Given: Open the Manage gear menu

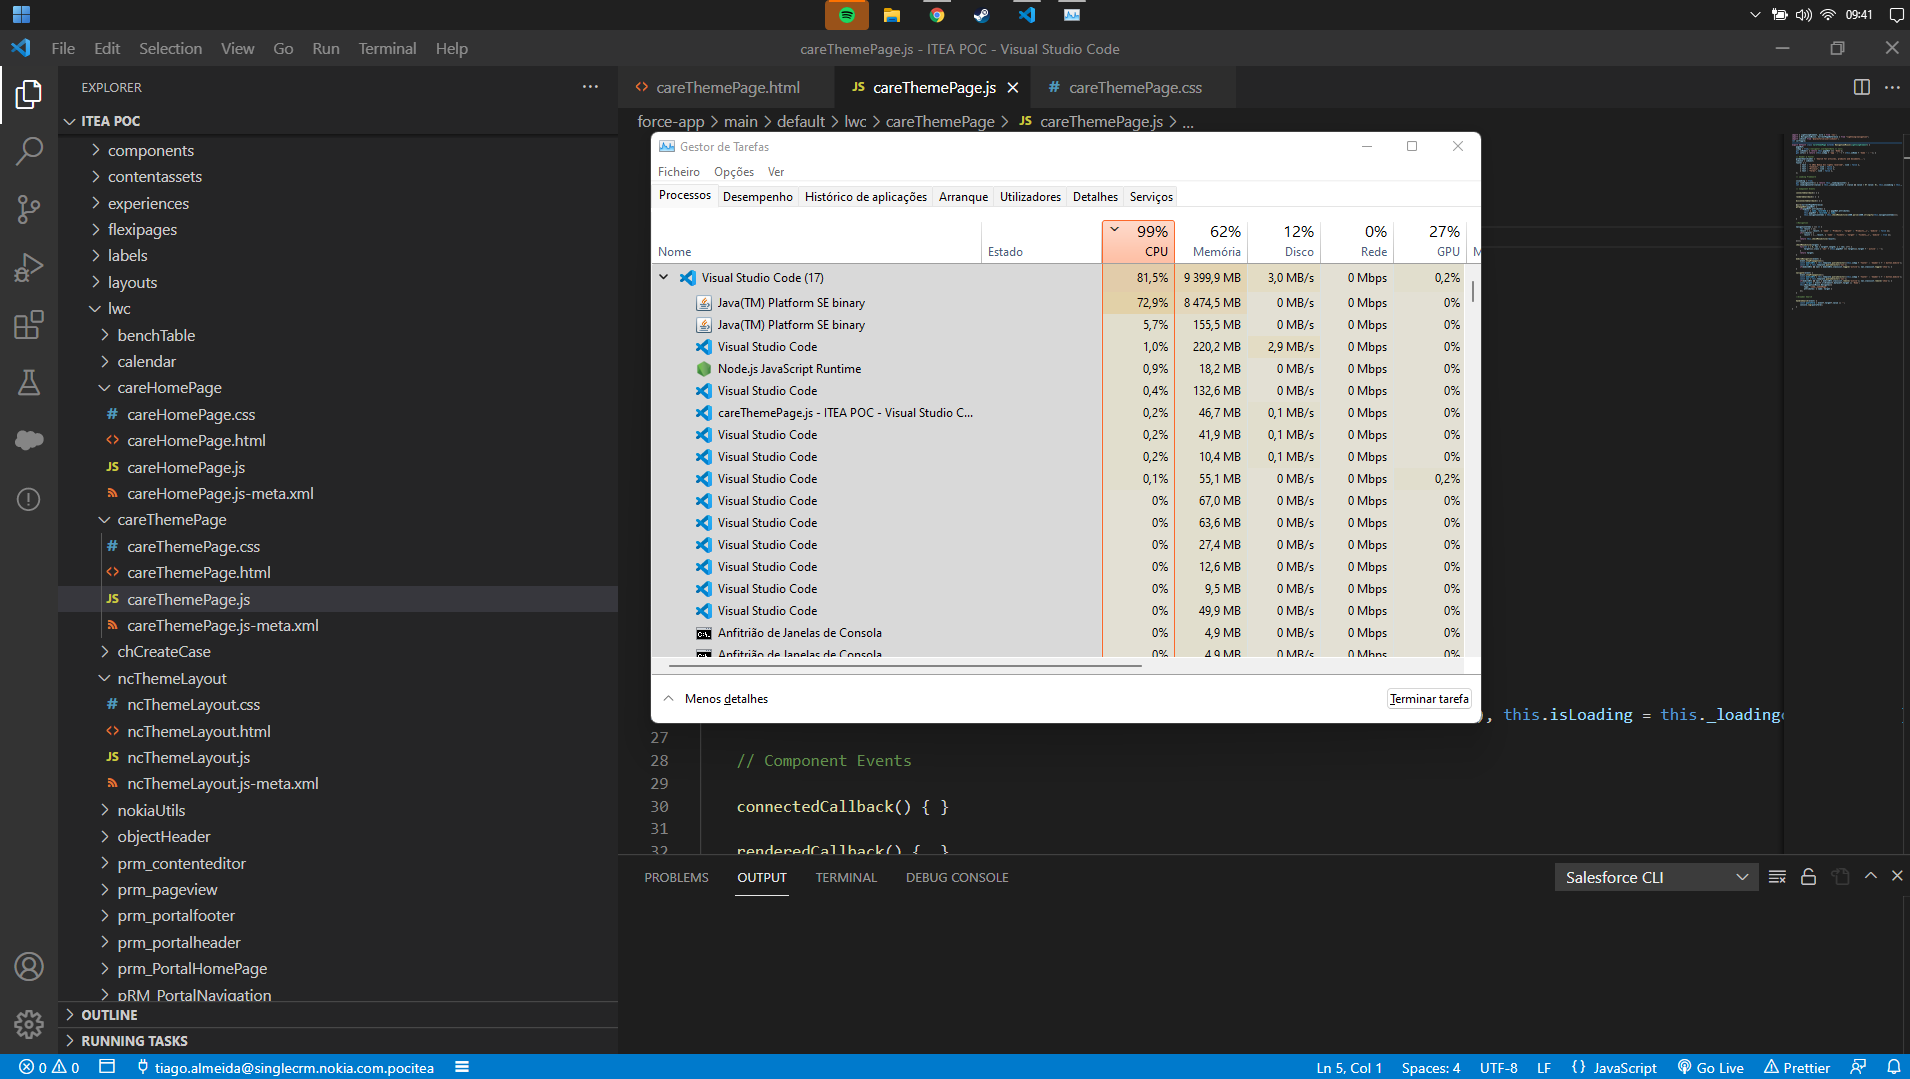Looking at the screenshot, I should click(x=29, y=1025).
